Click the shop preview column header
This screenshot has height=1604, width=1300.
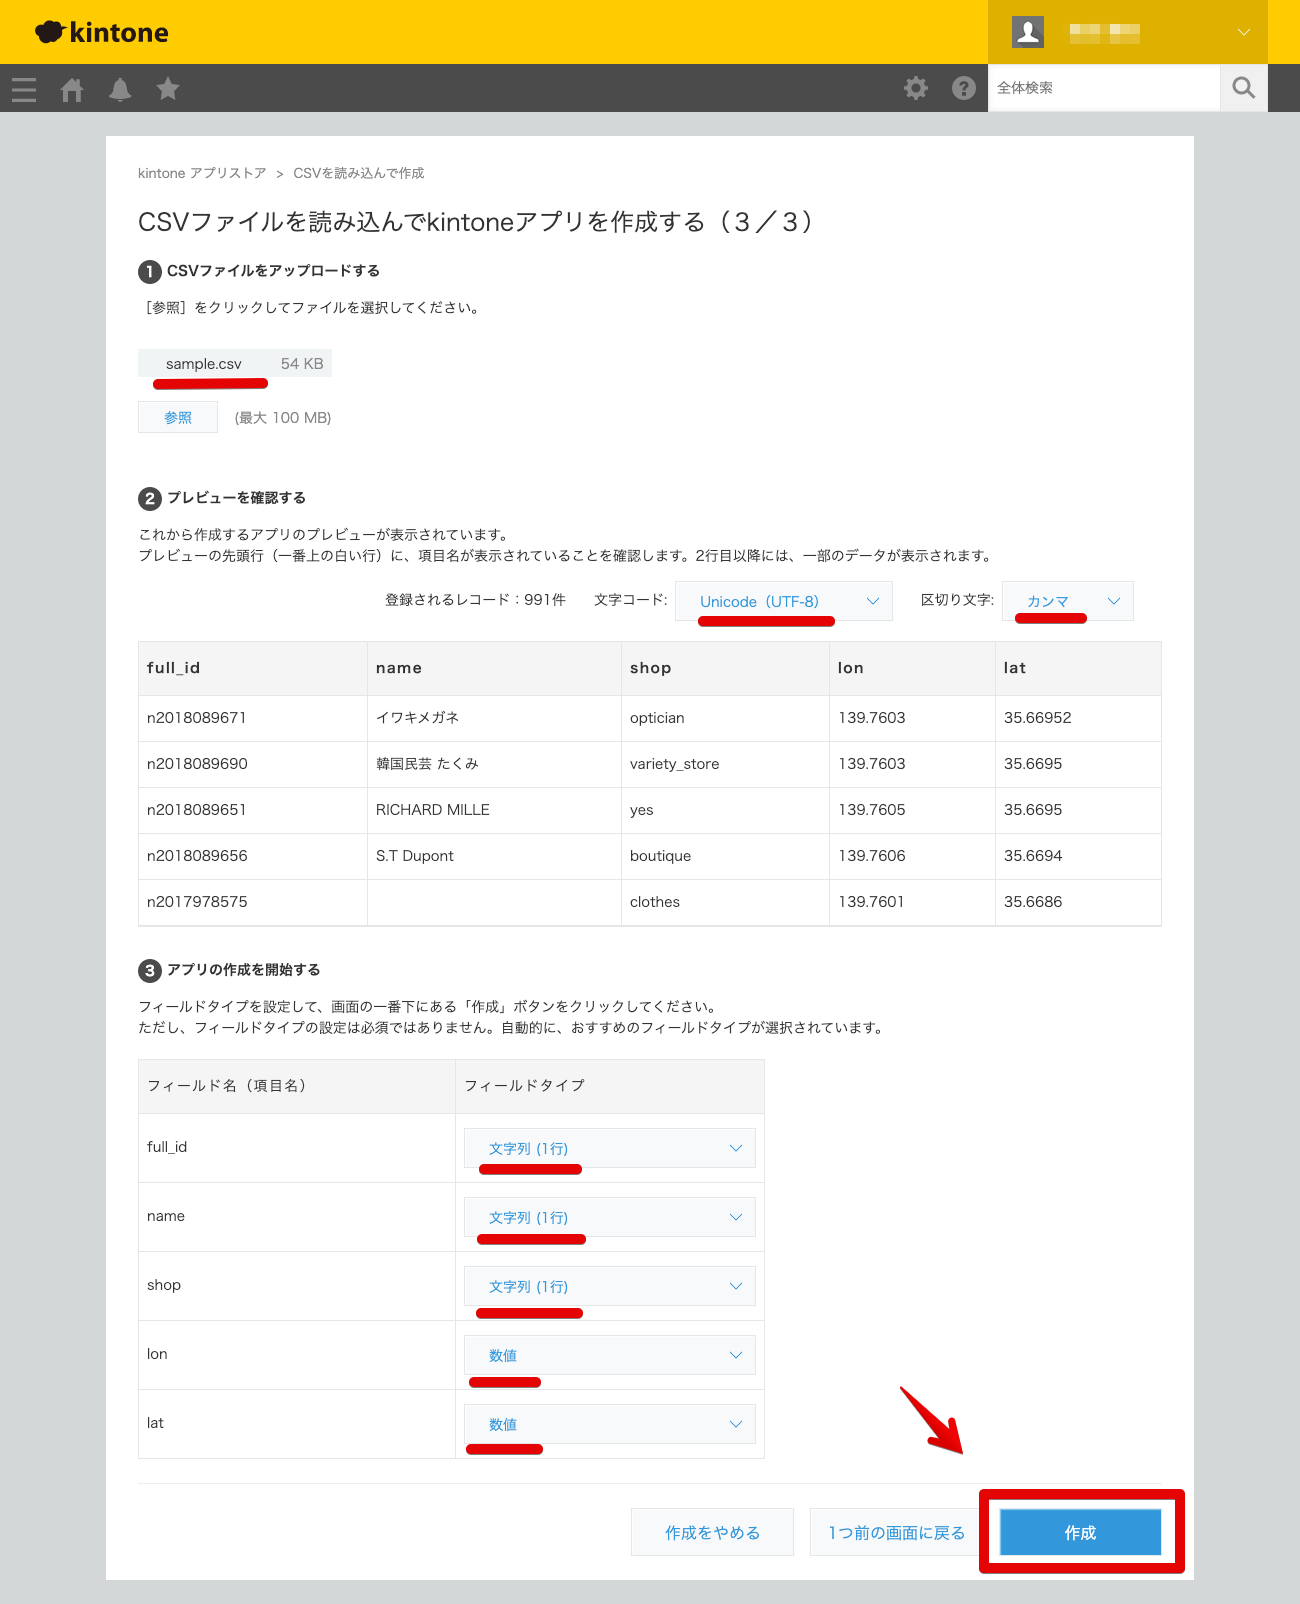(x=725, y=668)
